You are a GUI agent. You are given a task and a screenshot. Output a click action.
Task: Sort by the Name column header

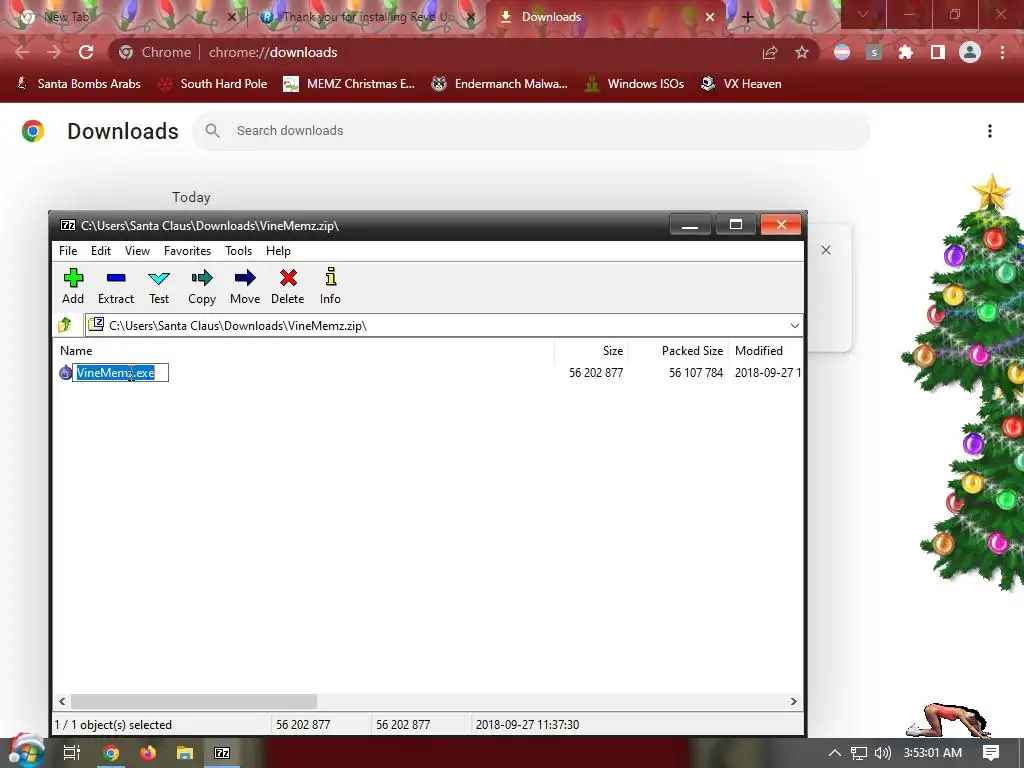click(x=304, y=351)
